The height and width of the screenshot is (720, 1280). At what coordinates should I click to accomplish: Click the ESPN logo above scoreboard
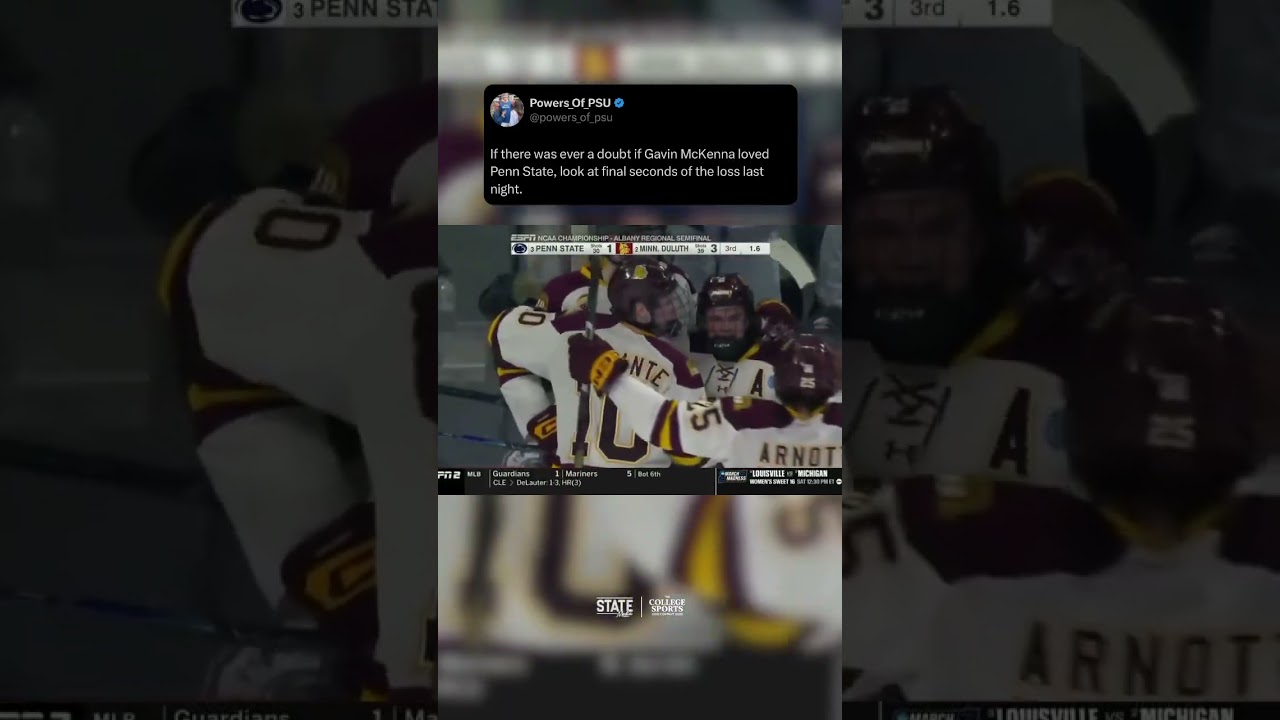pyautogui.click(x=523, y=238)
